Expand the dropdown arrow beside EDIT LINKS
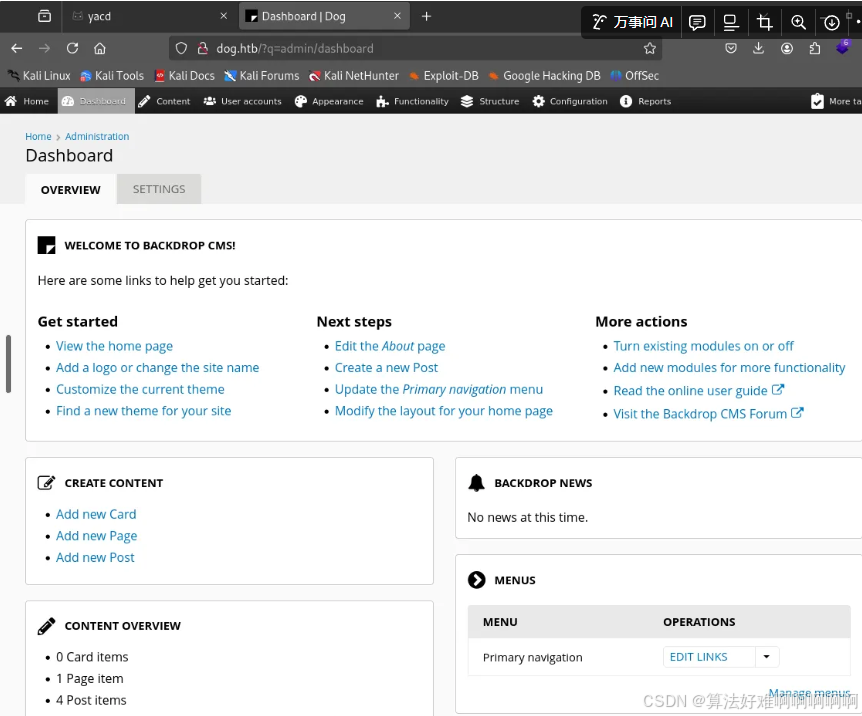The height and width of the screenshot is (716, 862). pos(766,657)
